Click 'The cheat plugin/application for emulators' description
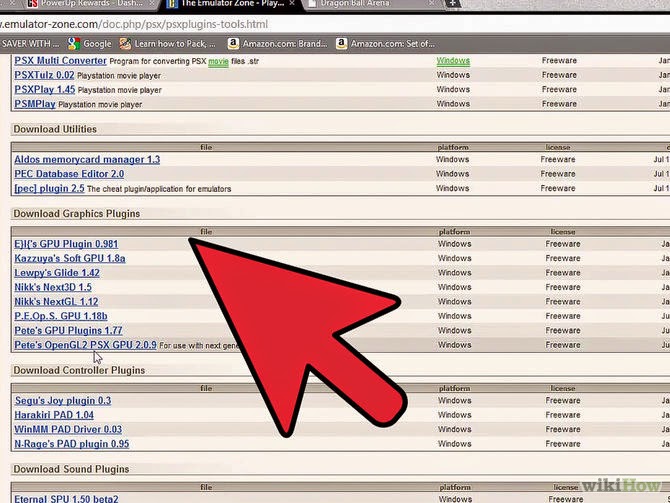This screenshot has width=670, height=503. (x=159, y=189)
